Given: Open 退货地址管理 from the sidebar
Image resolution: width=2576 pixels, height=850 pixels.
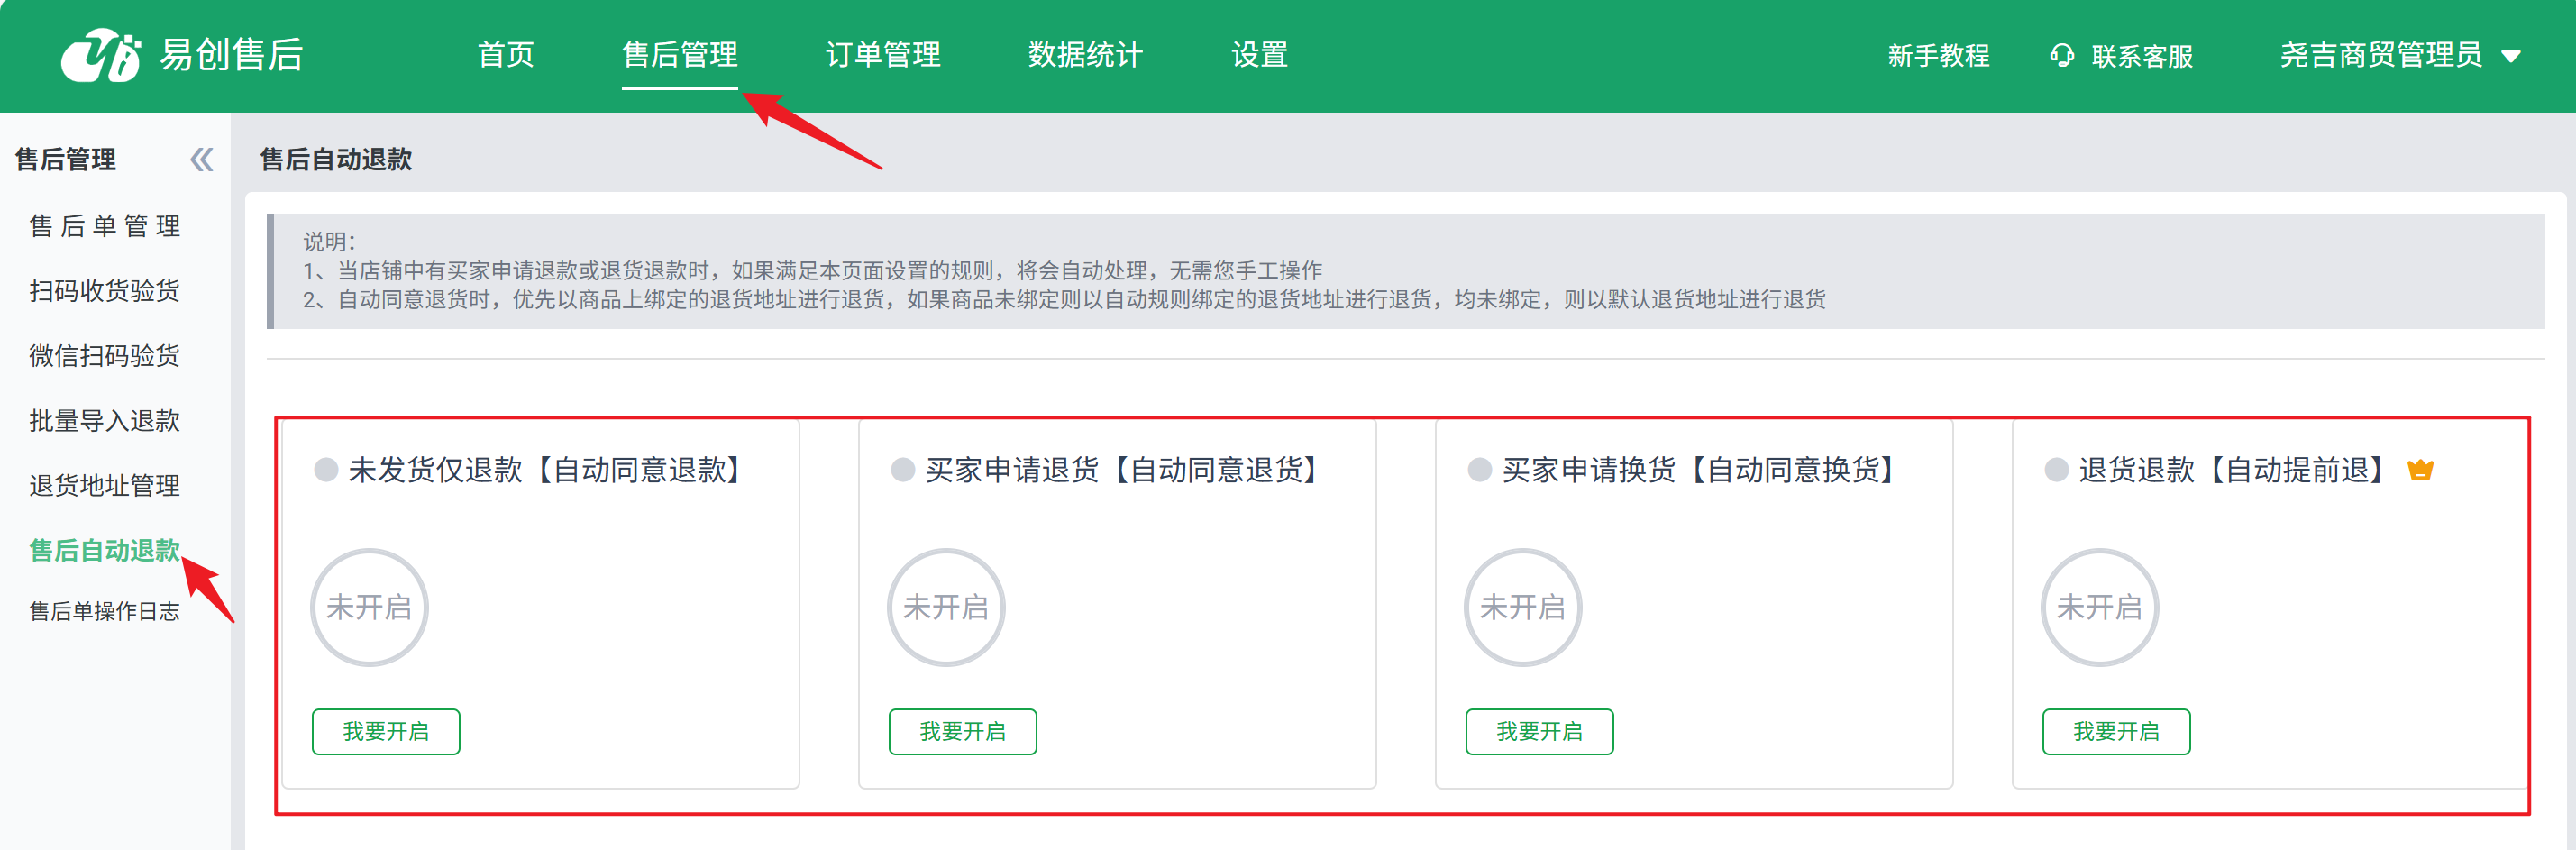Looking at the screenshot, I should [x=105, y=486].
